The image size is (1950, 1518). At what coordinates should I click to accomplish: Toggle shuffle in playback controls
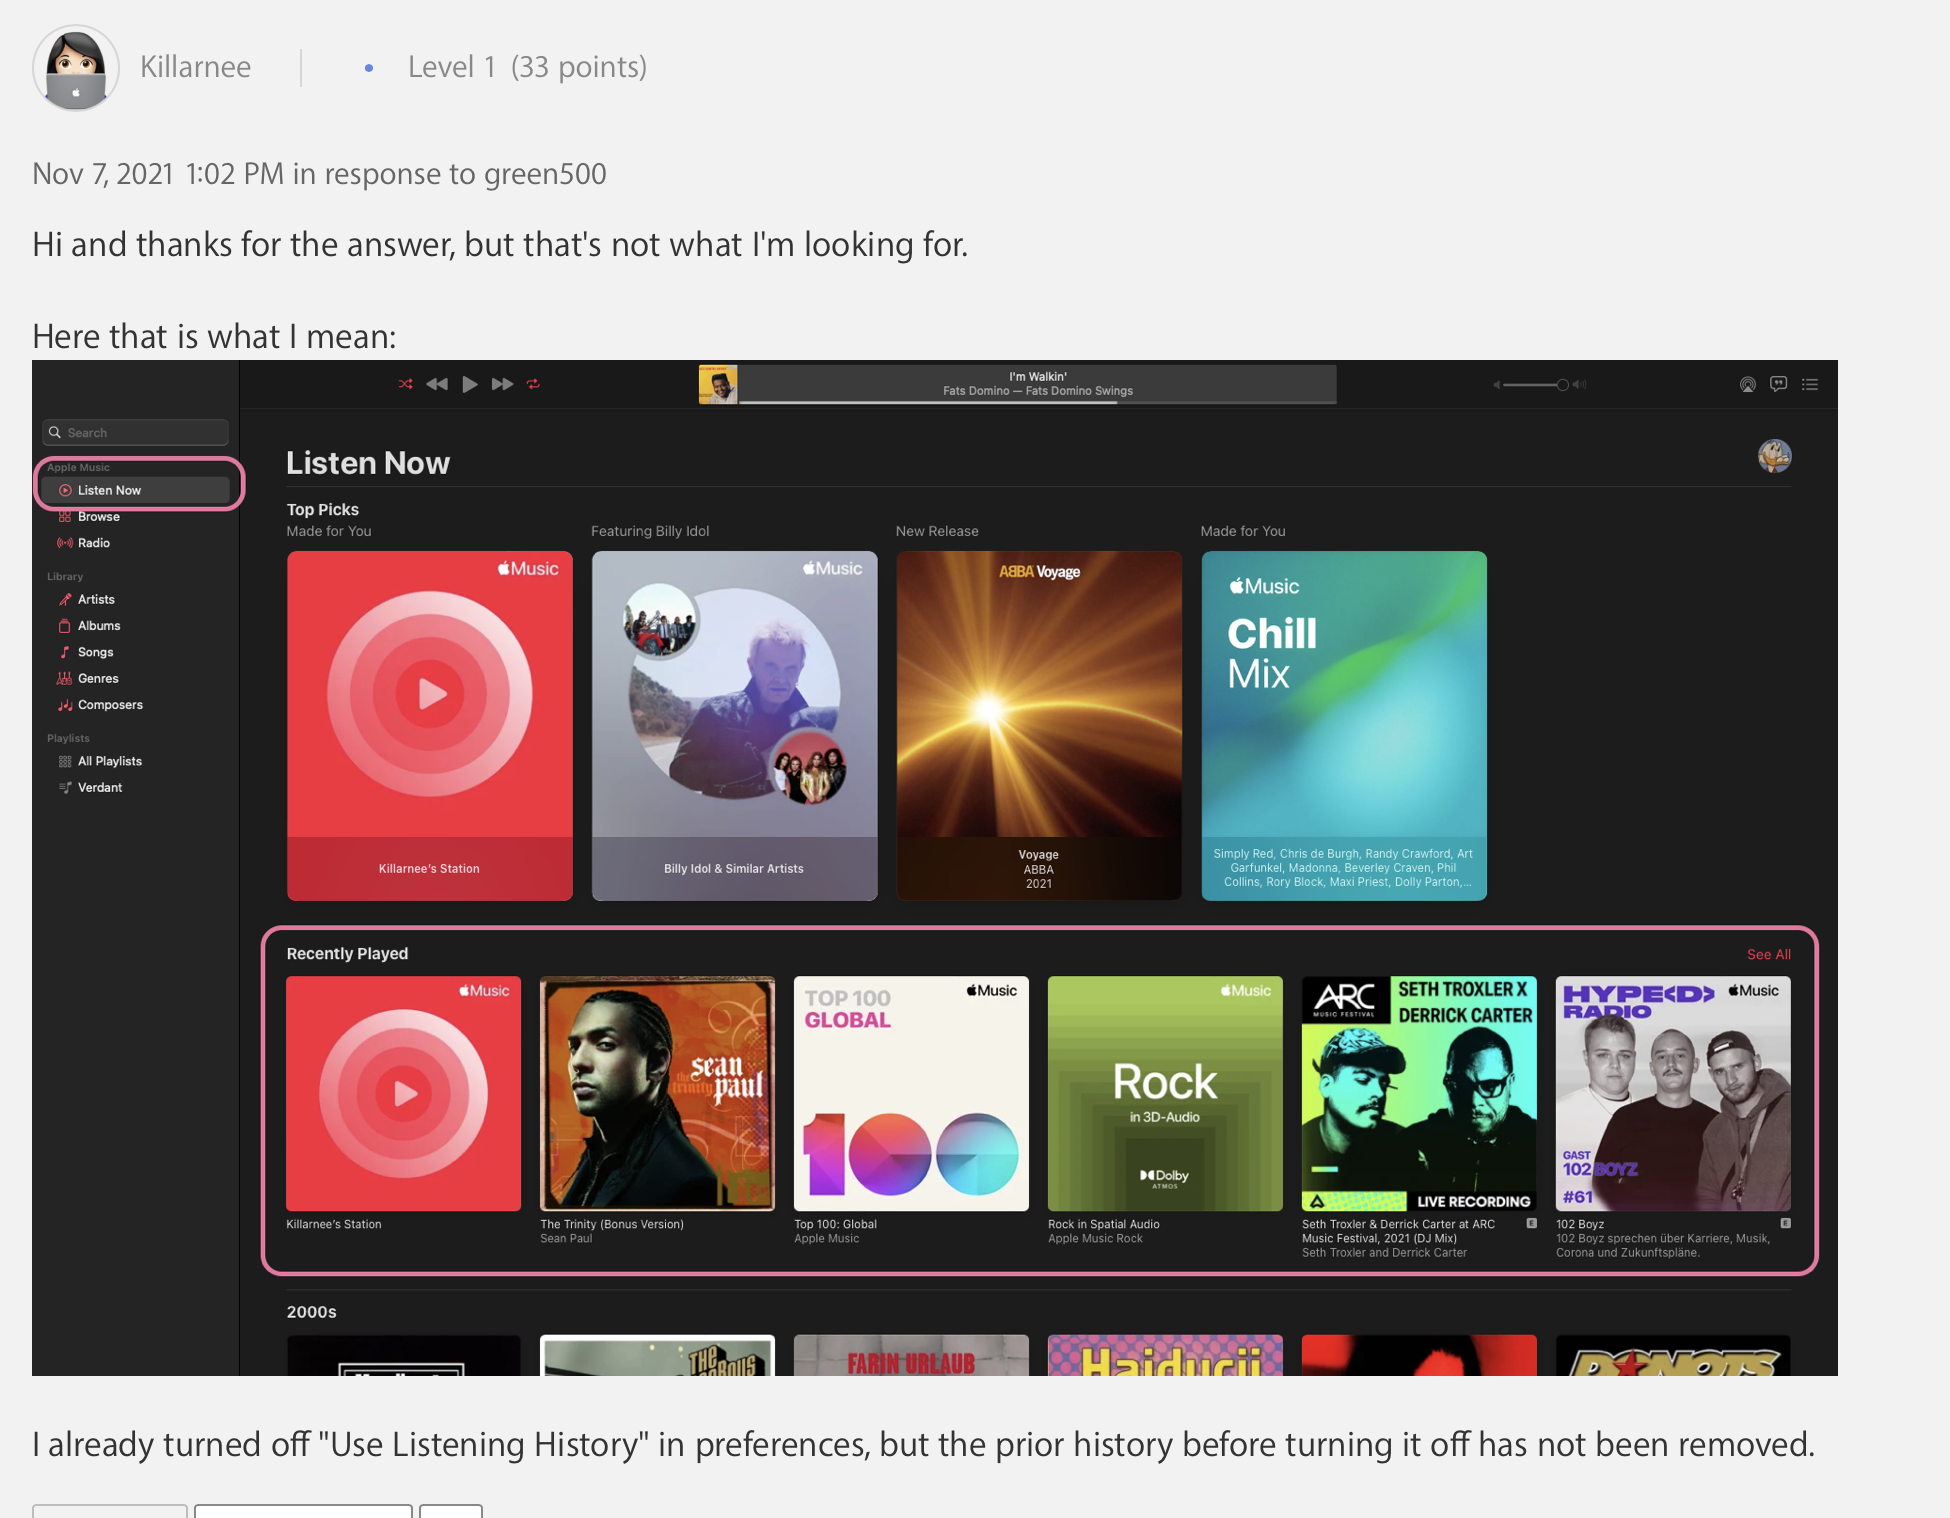click(x=405, y=384)
